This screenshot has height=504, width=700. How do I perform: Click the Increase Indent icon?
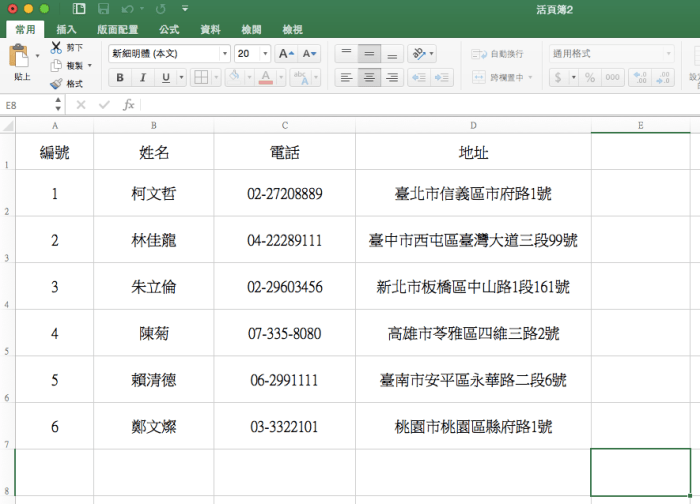pos(442,78)
